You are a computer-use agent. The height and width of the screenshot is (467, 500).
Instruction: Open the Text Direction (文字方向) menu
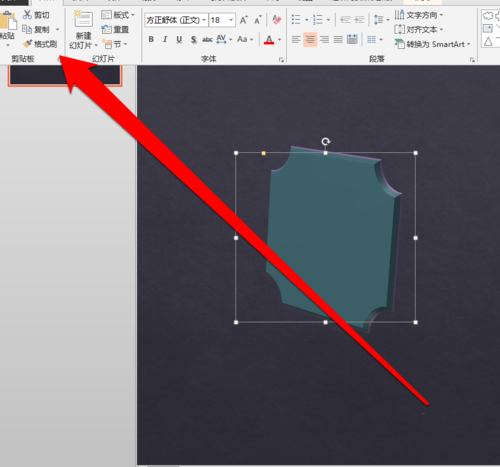pos(419,15)
